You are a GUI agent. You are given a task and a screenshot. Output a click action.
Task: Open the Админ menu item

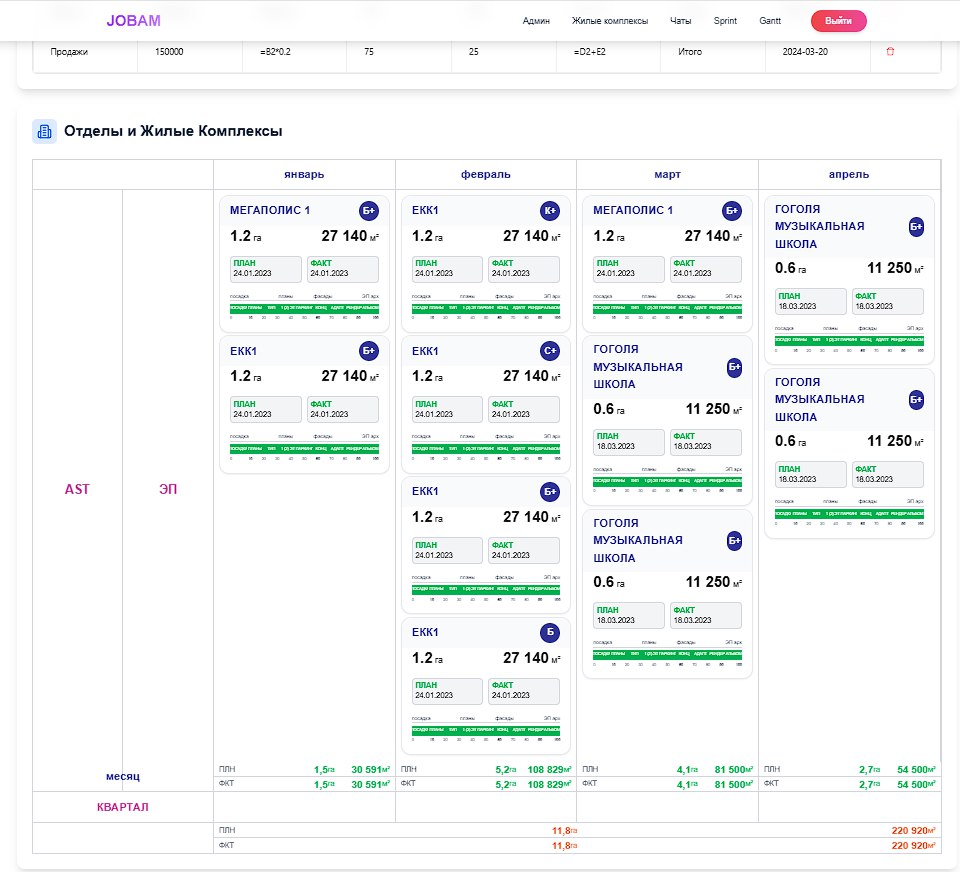coord(536,21)
